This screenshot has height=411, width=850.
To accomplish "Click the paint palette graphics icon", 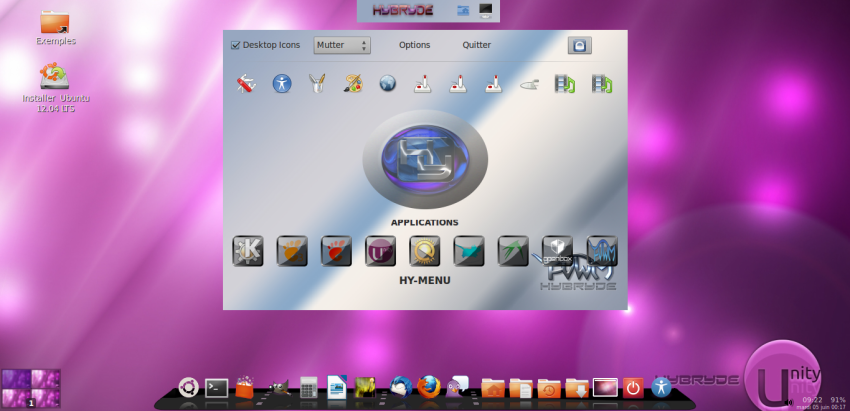I will point(352,84).
